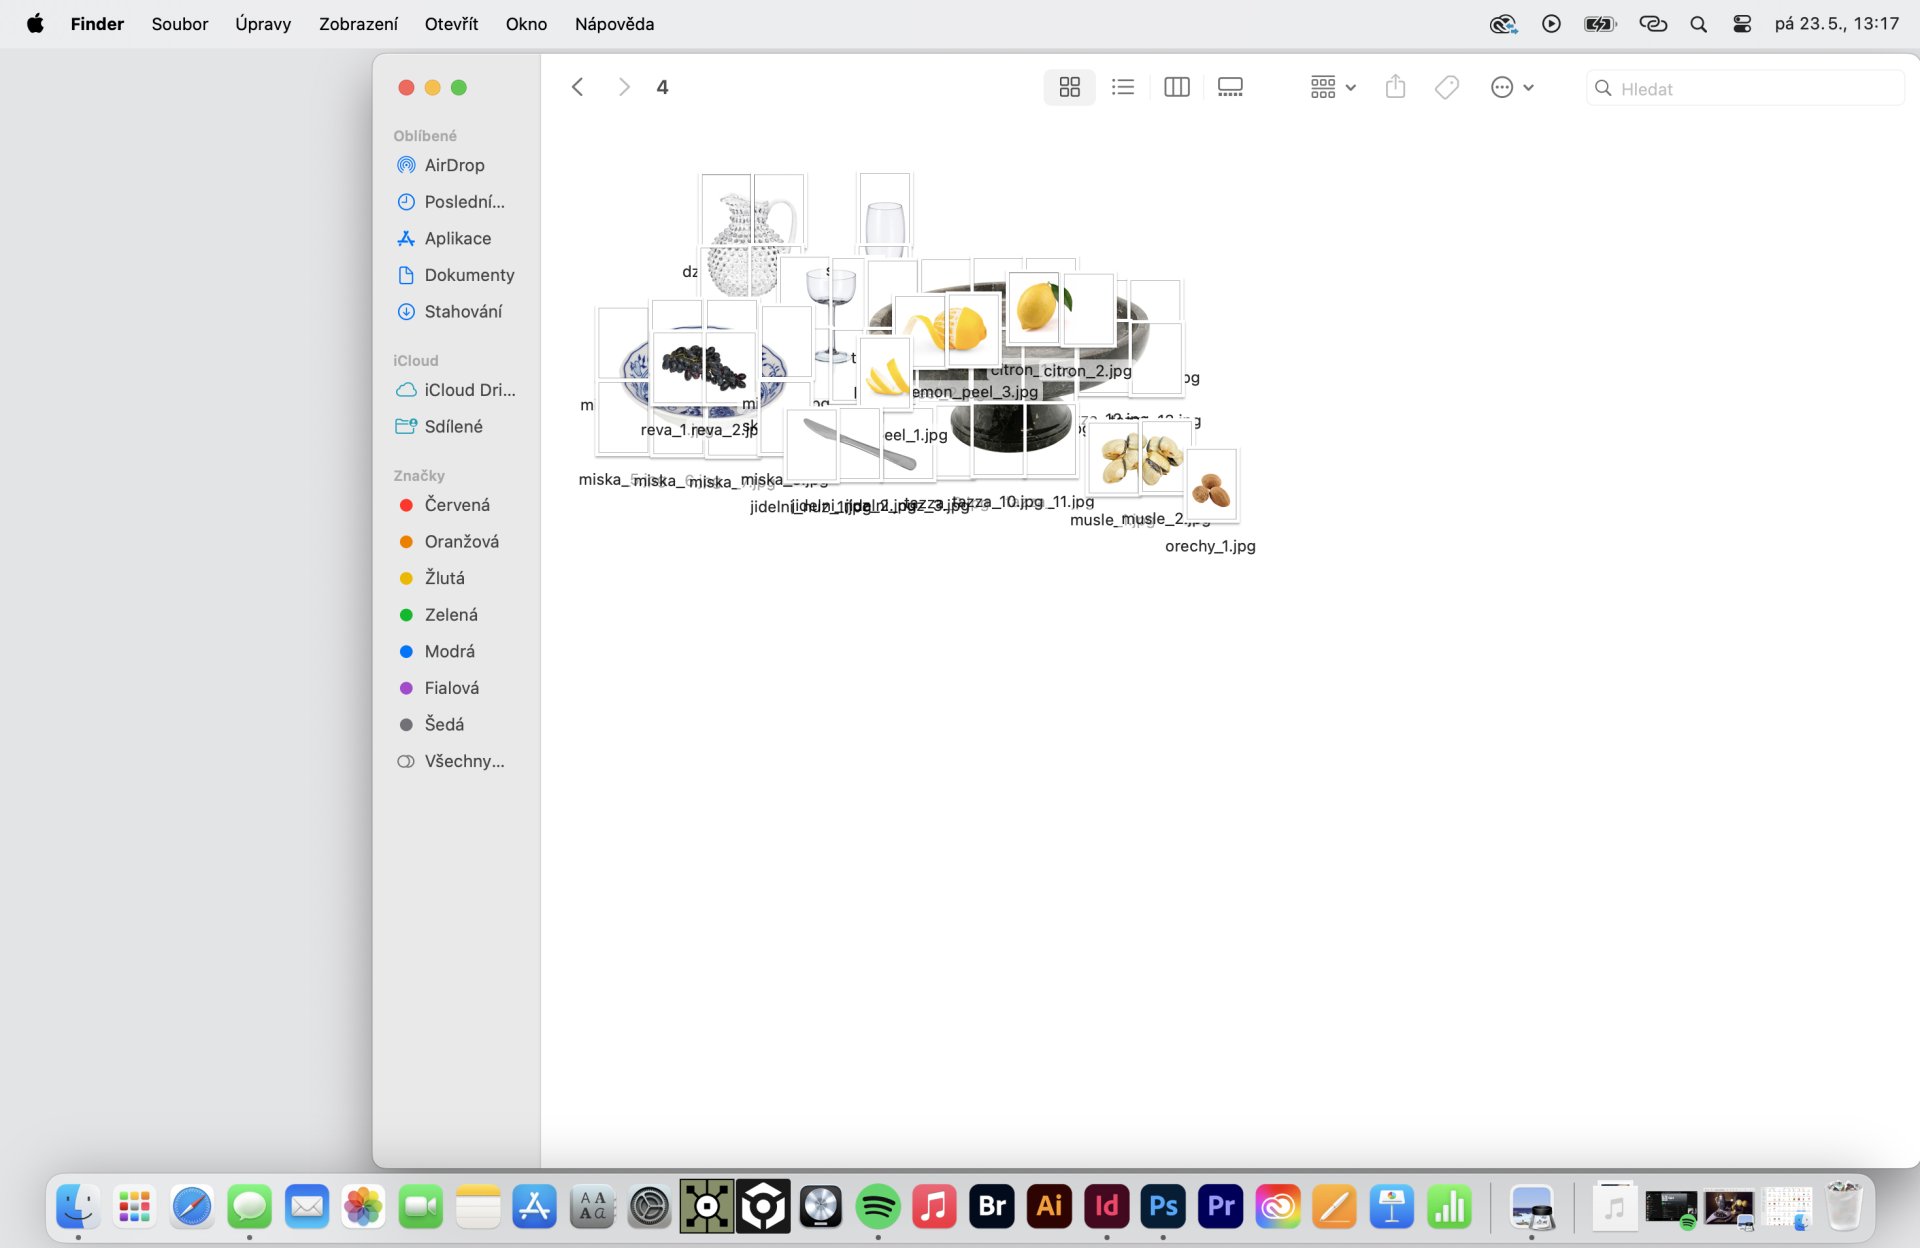
Task: Select orechy_1.jpg thumbnail
Action: pyautogui.click(x=1211, y=488)
